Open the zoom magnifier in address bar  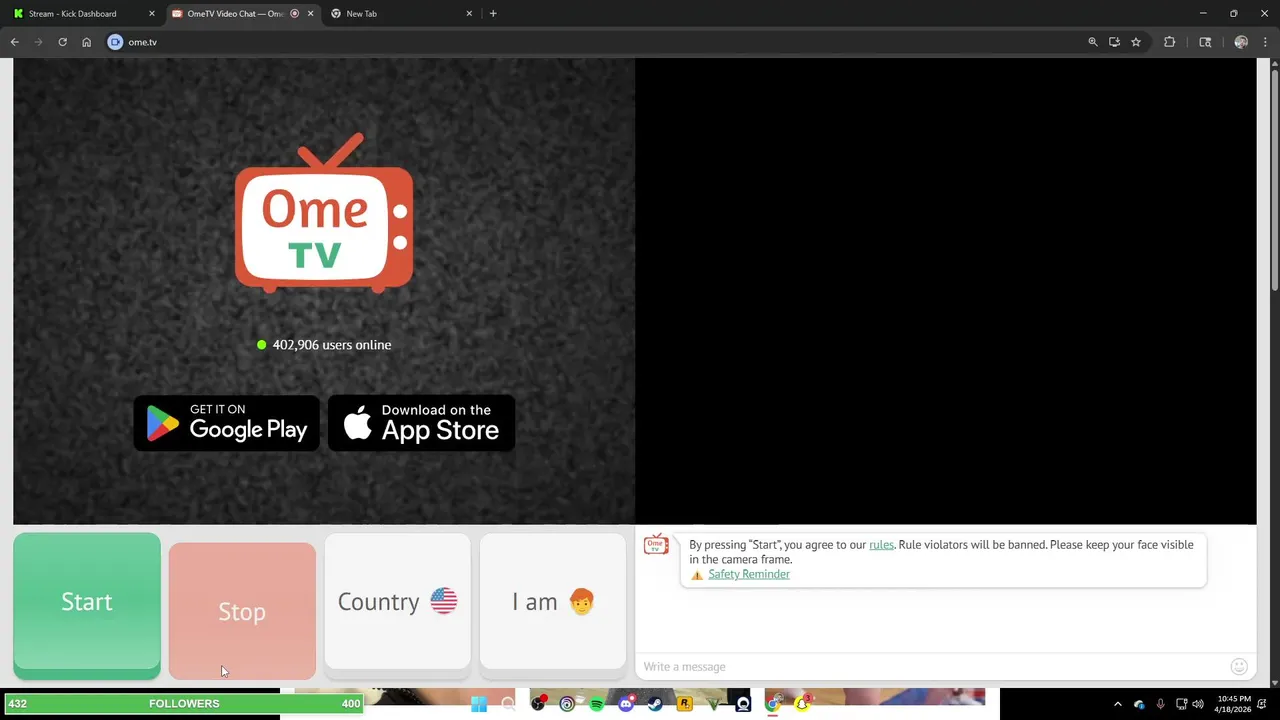tap(1093, 42)
